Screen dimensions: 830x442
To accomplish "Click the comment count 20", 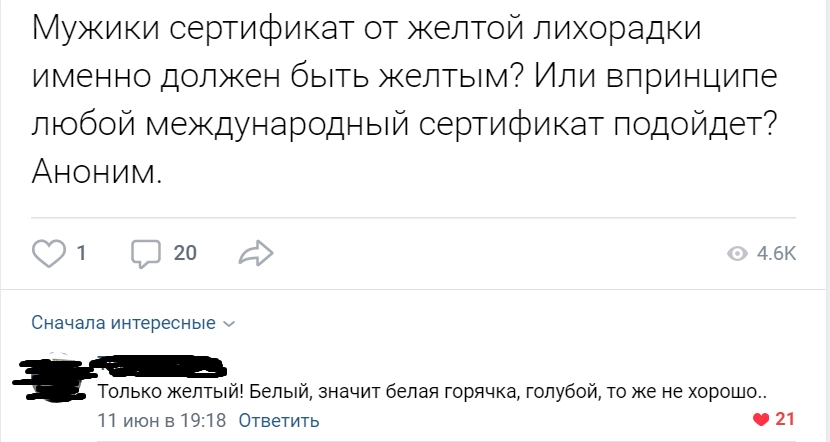I will pos(185,254).
